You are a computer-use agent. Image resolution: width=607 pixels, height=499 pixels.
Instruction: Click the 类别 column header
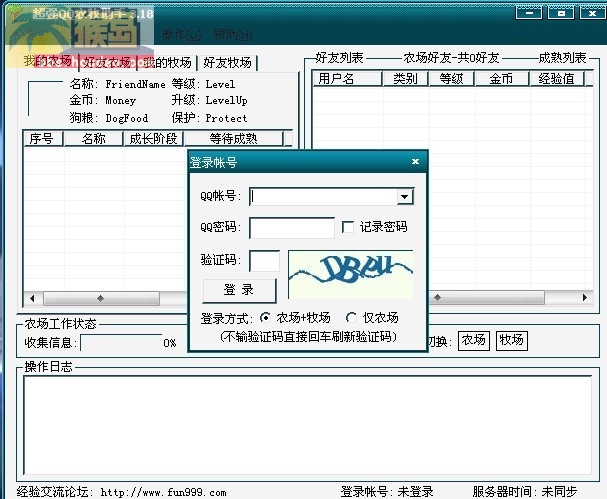tap(405, 79)
